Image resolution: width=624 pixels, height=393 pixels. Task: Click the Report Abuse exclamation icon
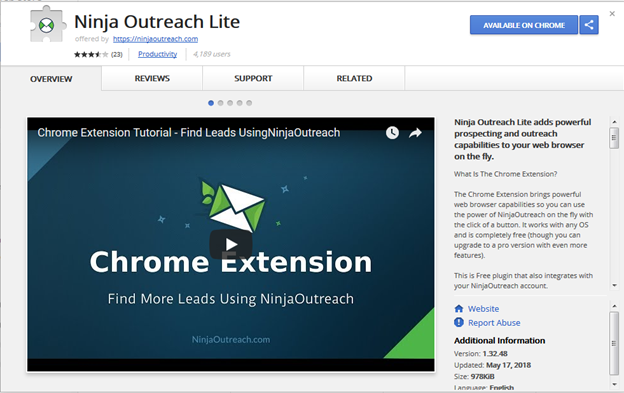[459, 323]
